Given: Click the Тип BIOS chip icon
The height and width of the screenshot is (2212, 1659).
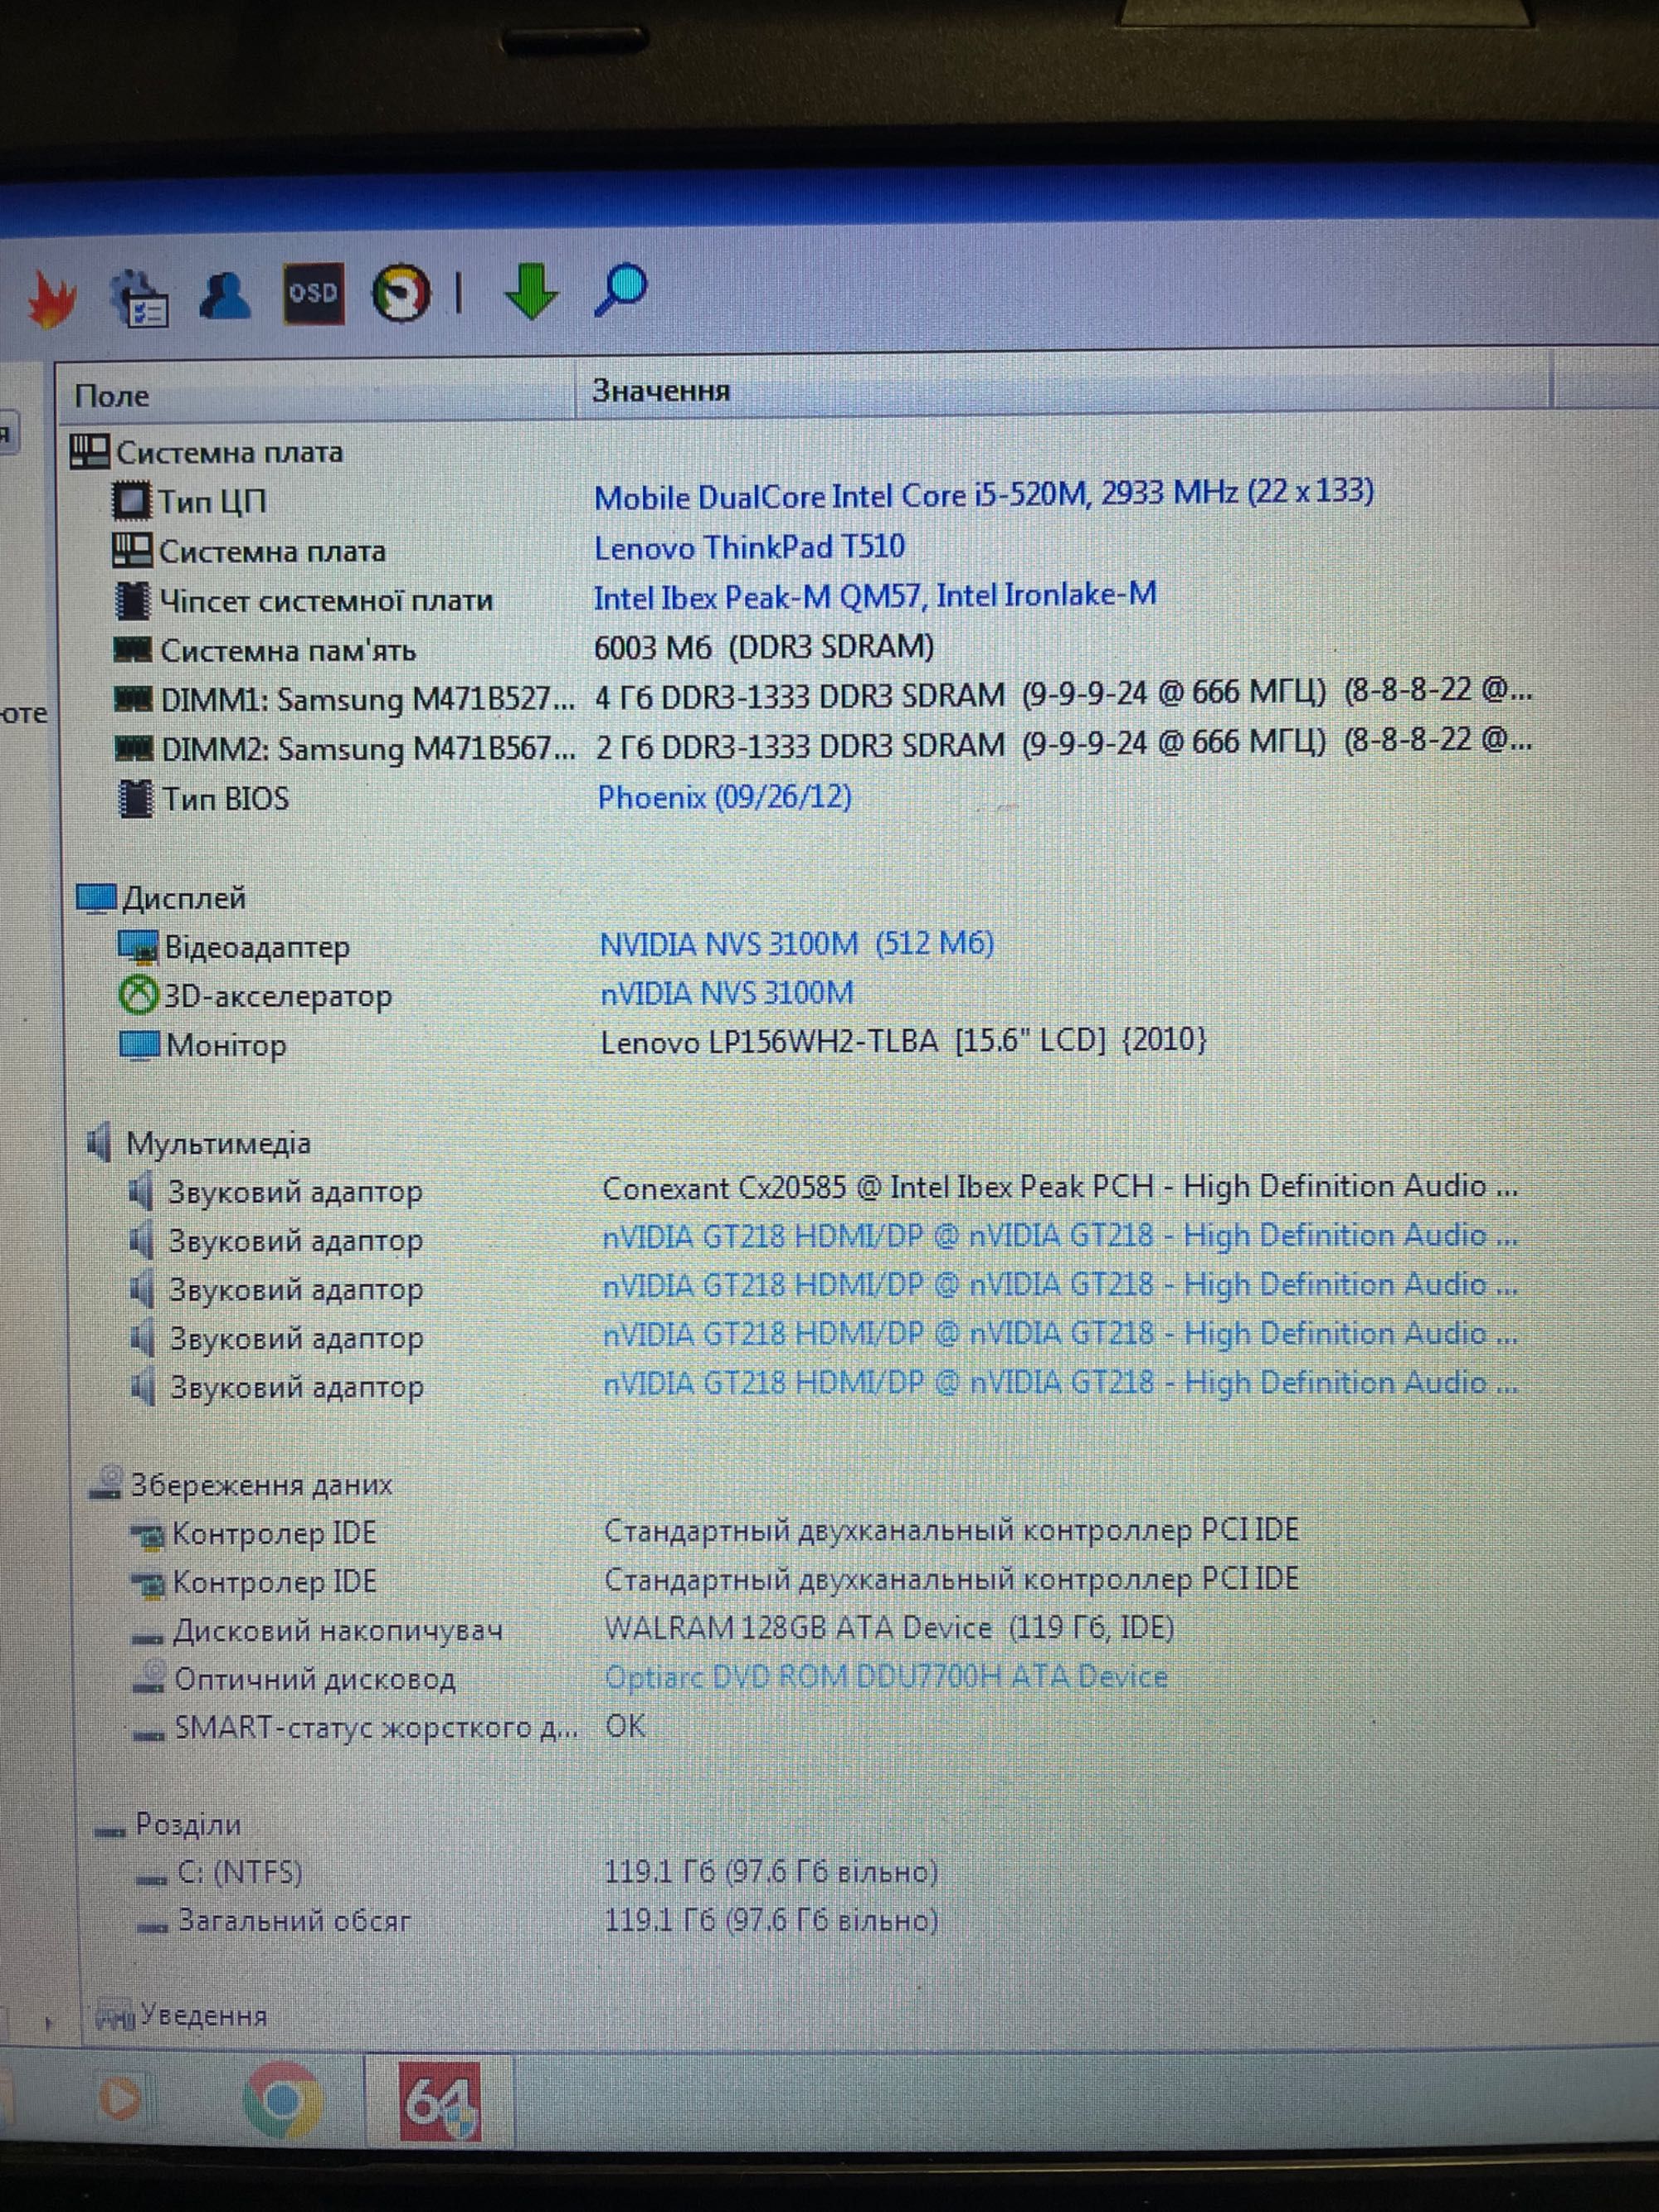Looking at the screenshot, I should [x=135, y=799].
